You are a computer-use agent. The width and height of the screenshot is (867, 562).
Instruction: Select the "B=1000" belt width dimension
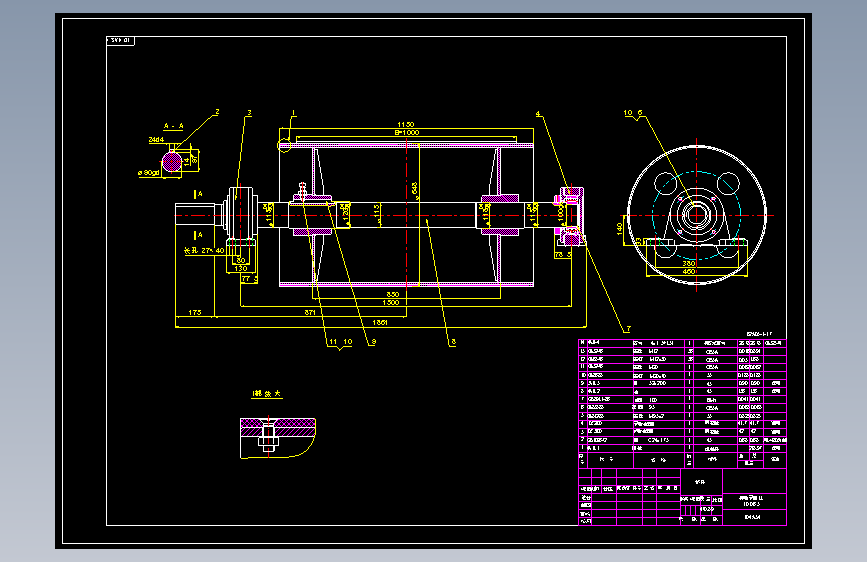click(407, 133)
